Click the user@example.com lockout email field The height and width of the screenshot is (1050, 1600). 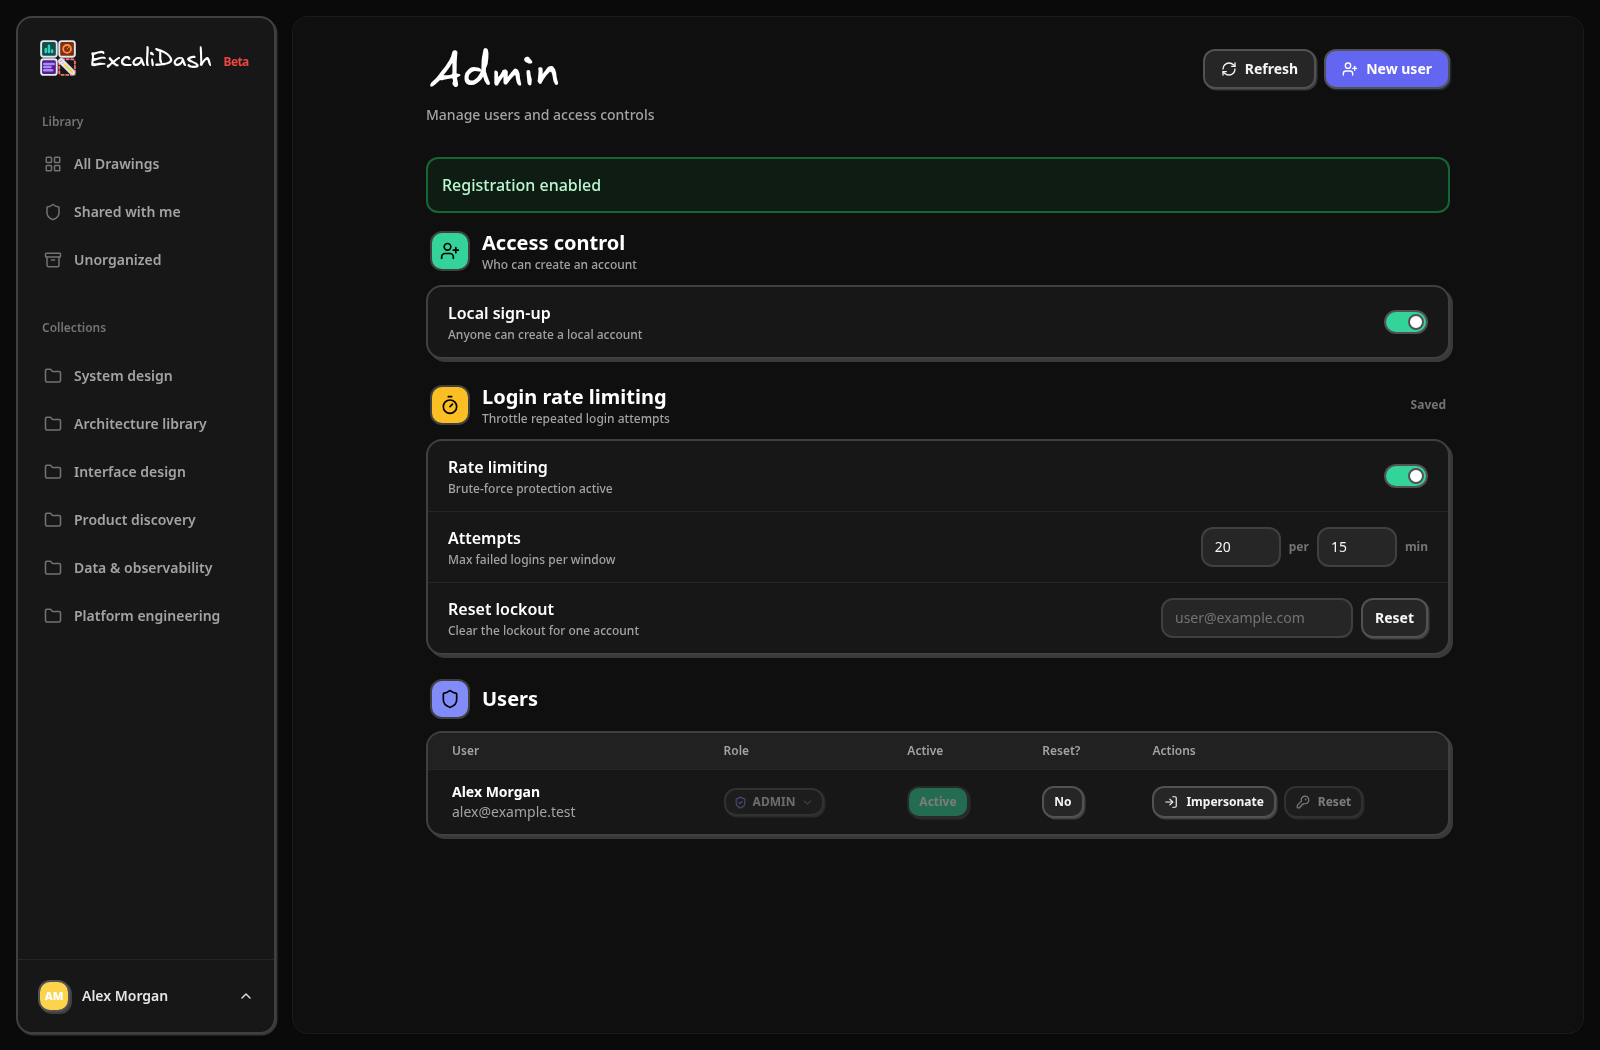(x=1256, y=618)
